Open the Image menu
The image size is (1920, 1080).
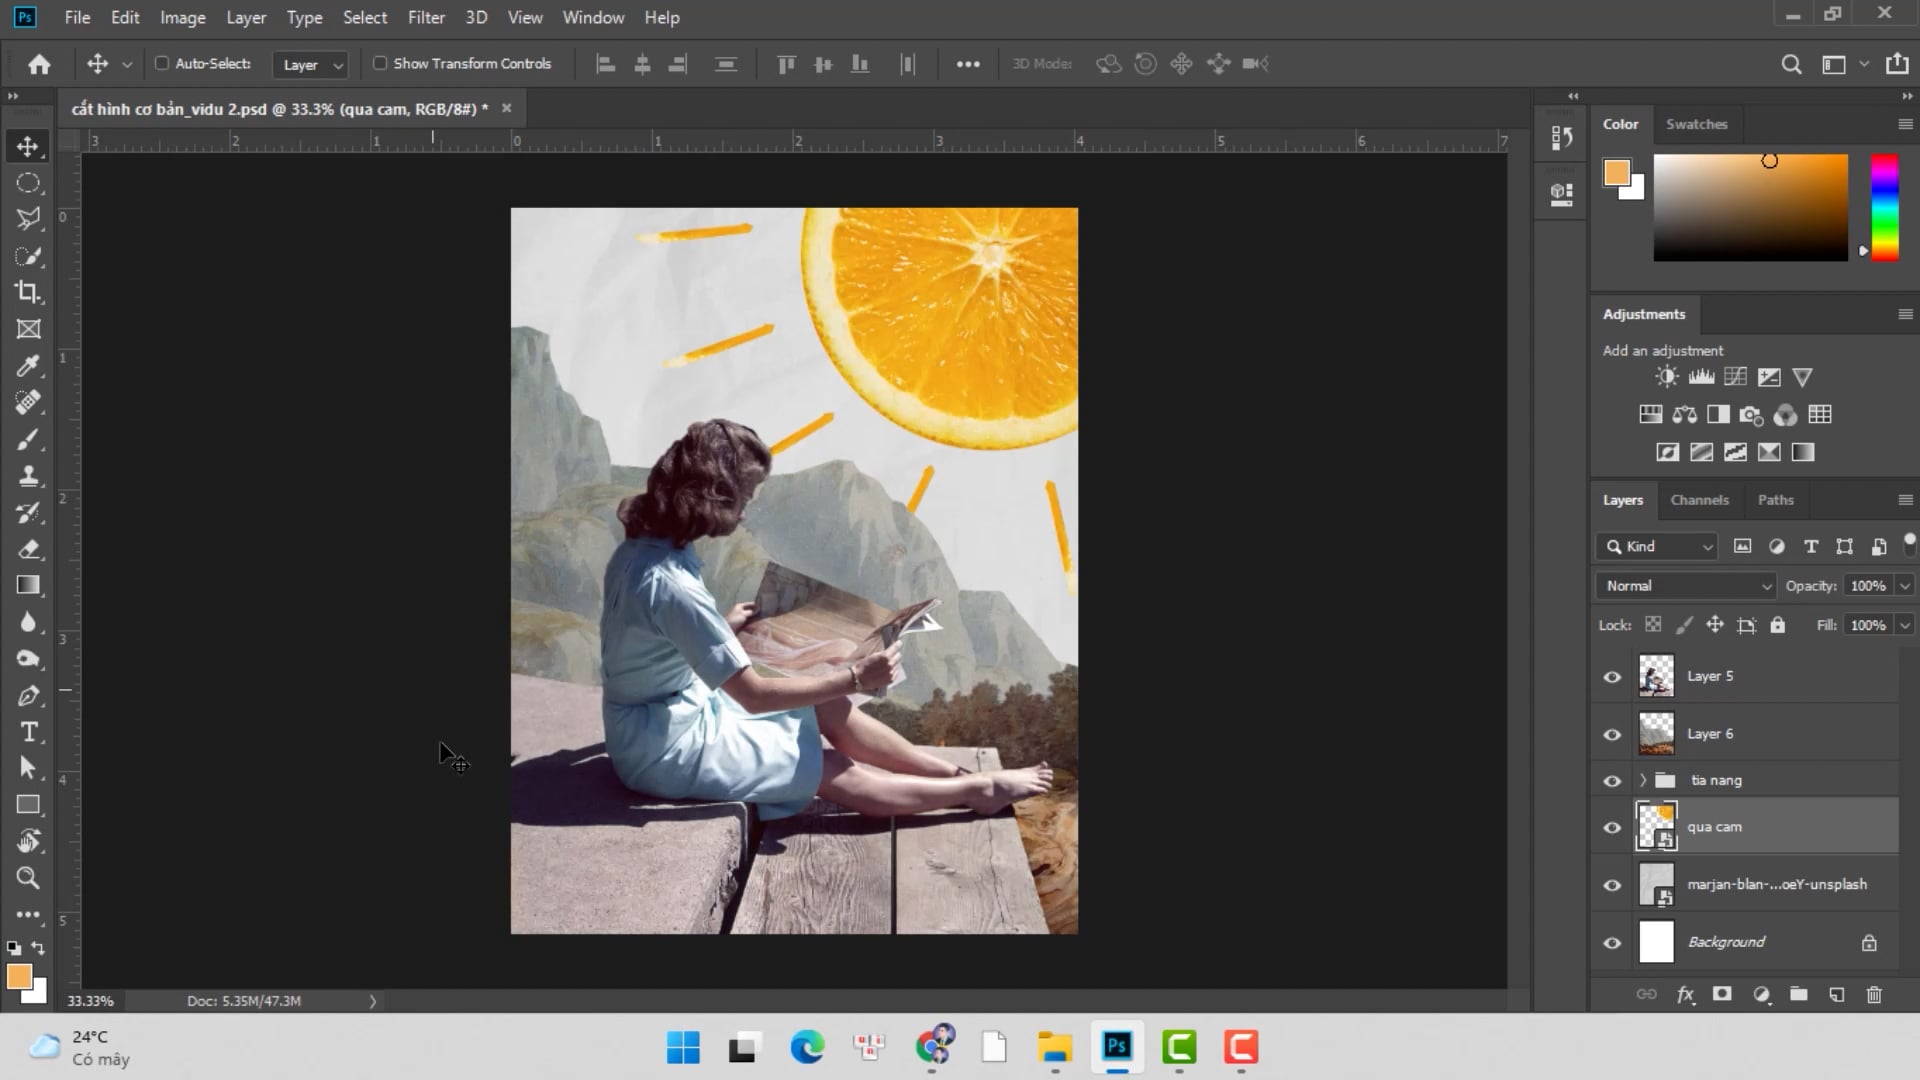point(183,17)
